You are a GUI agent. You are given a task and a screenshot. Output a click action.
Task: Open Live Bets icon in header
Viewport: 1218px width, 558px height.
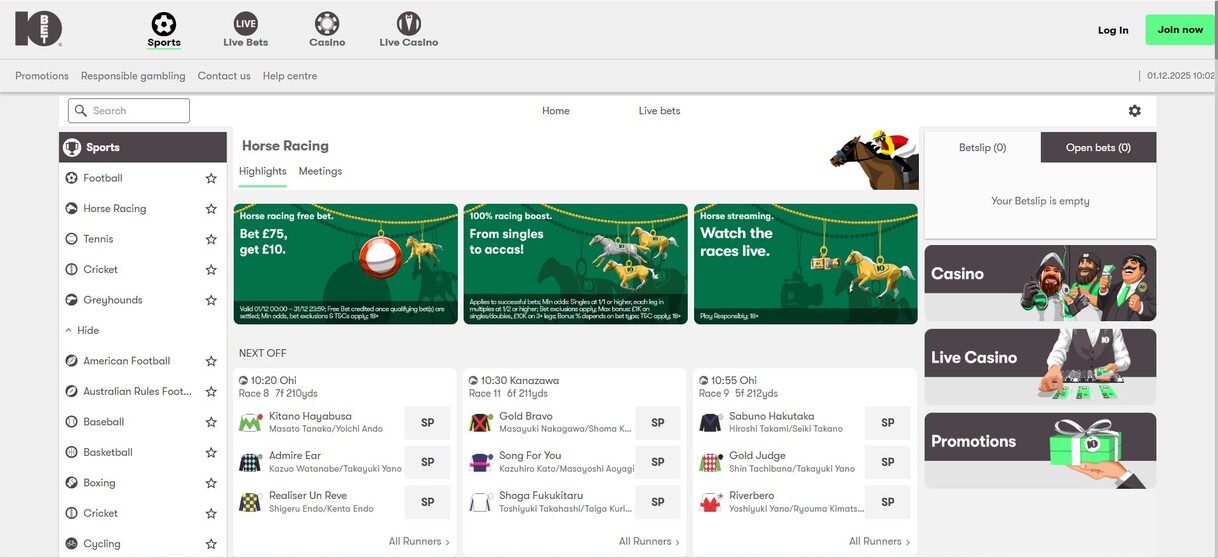pos(245,23)
